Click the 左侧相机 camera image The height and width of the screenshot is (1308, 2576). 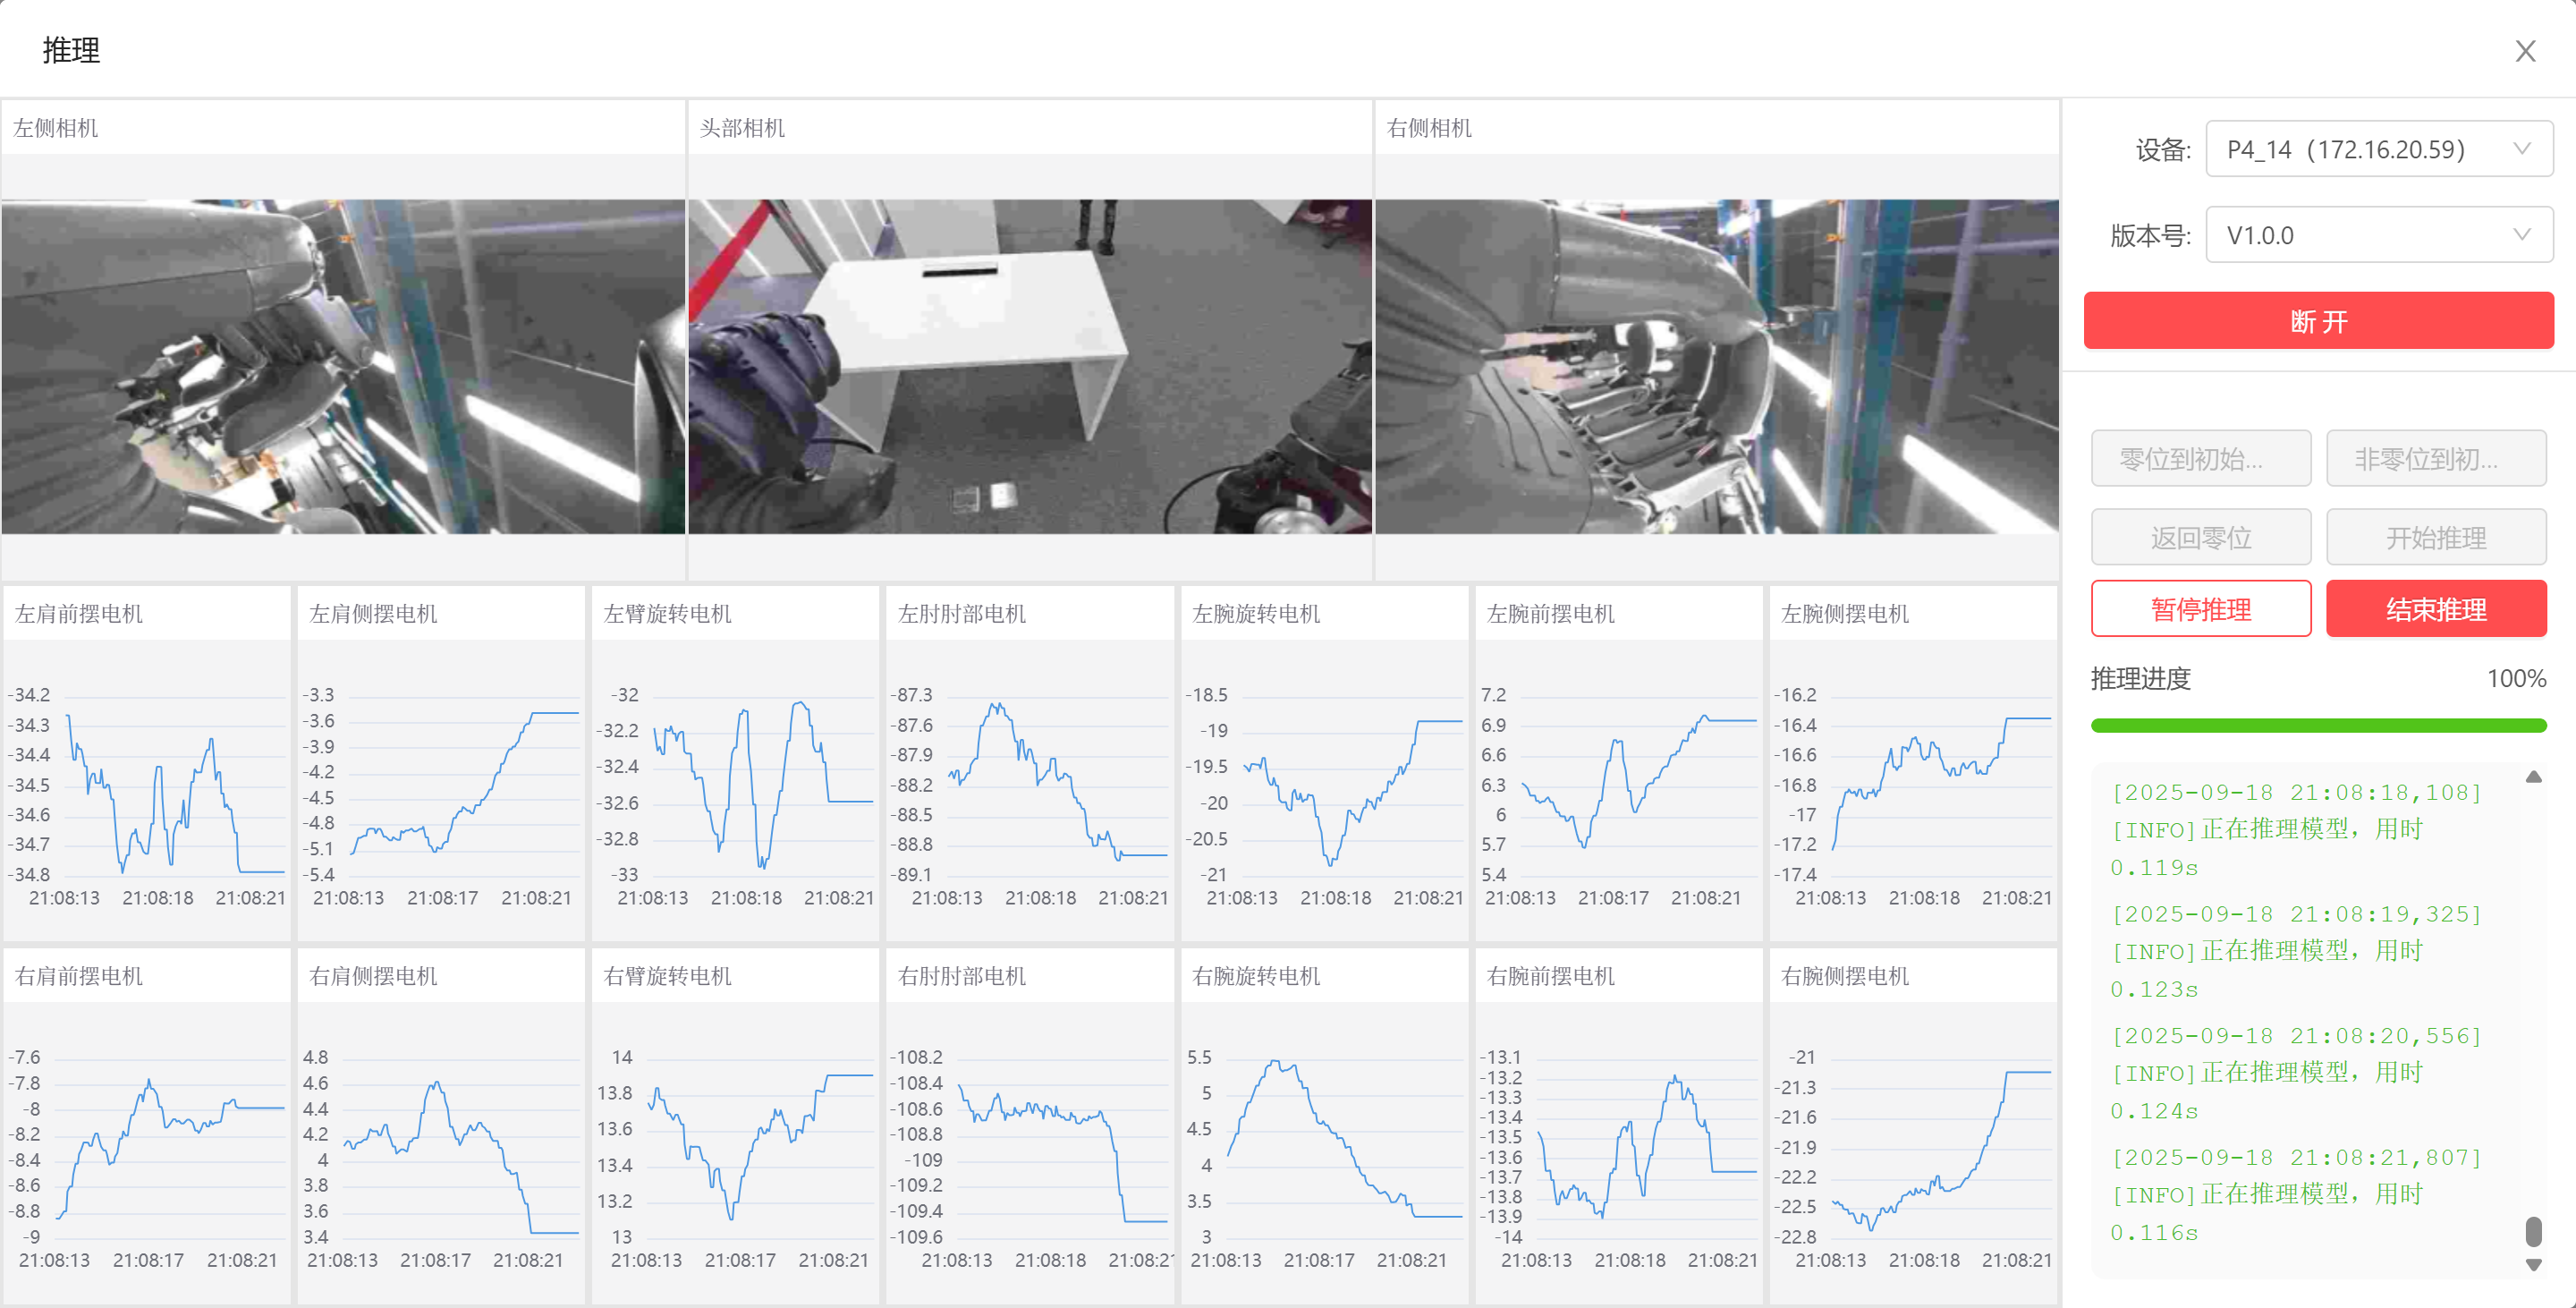tap(343, 366)
